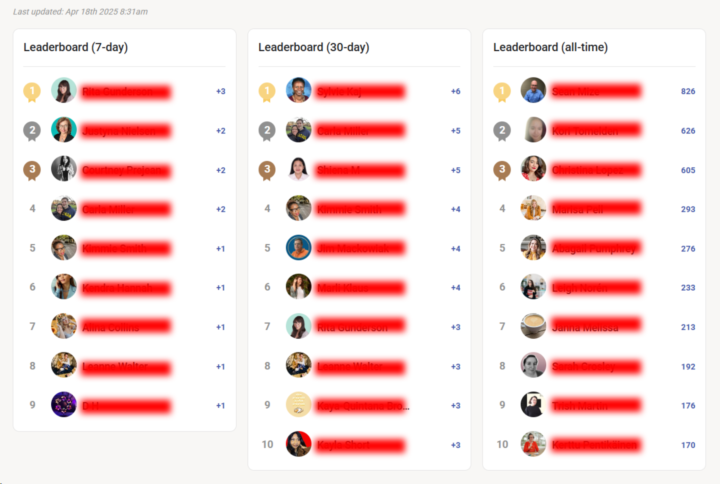Click the +6 score in 30-day leaderboard

click(x=456, y=91)
